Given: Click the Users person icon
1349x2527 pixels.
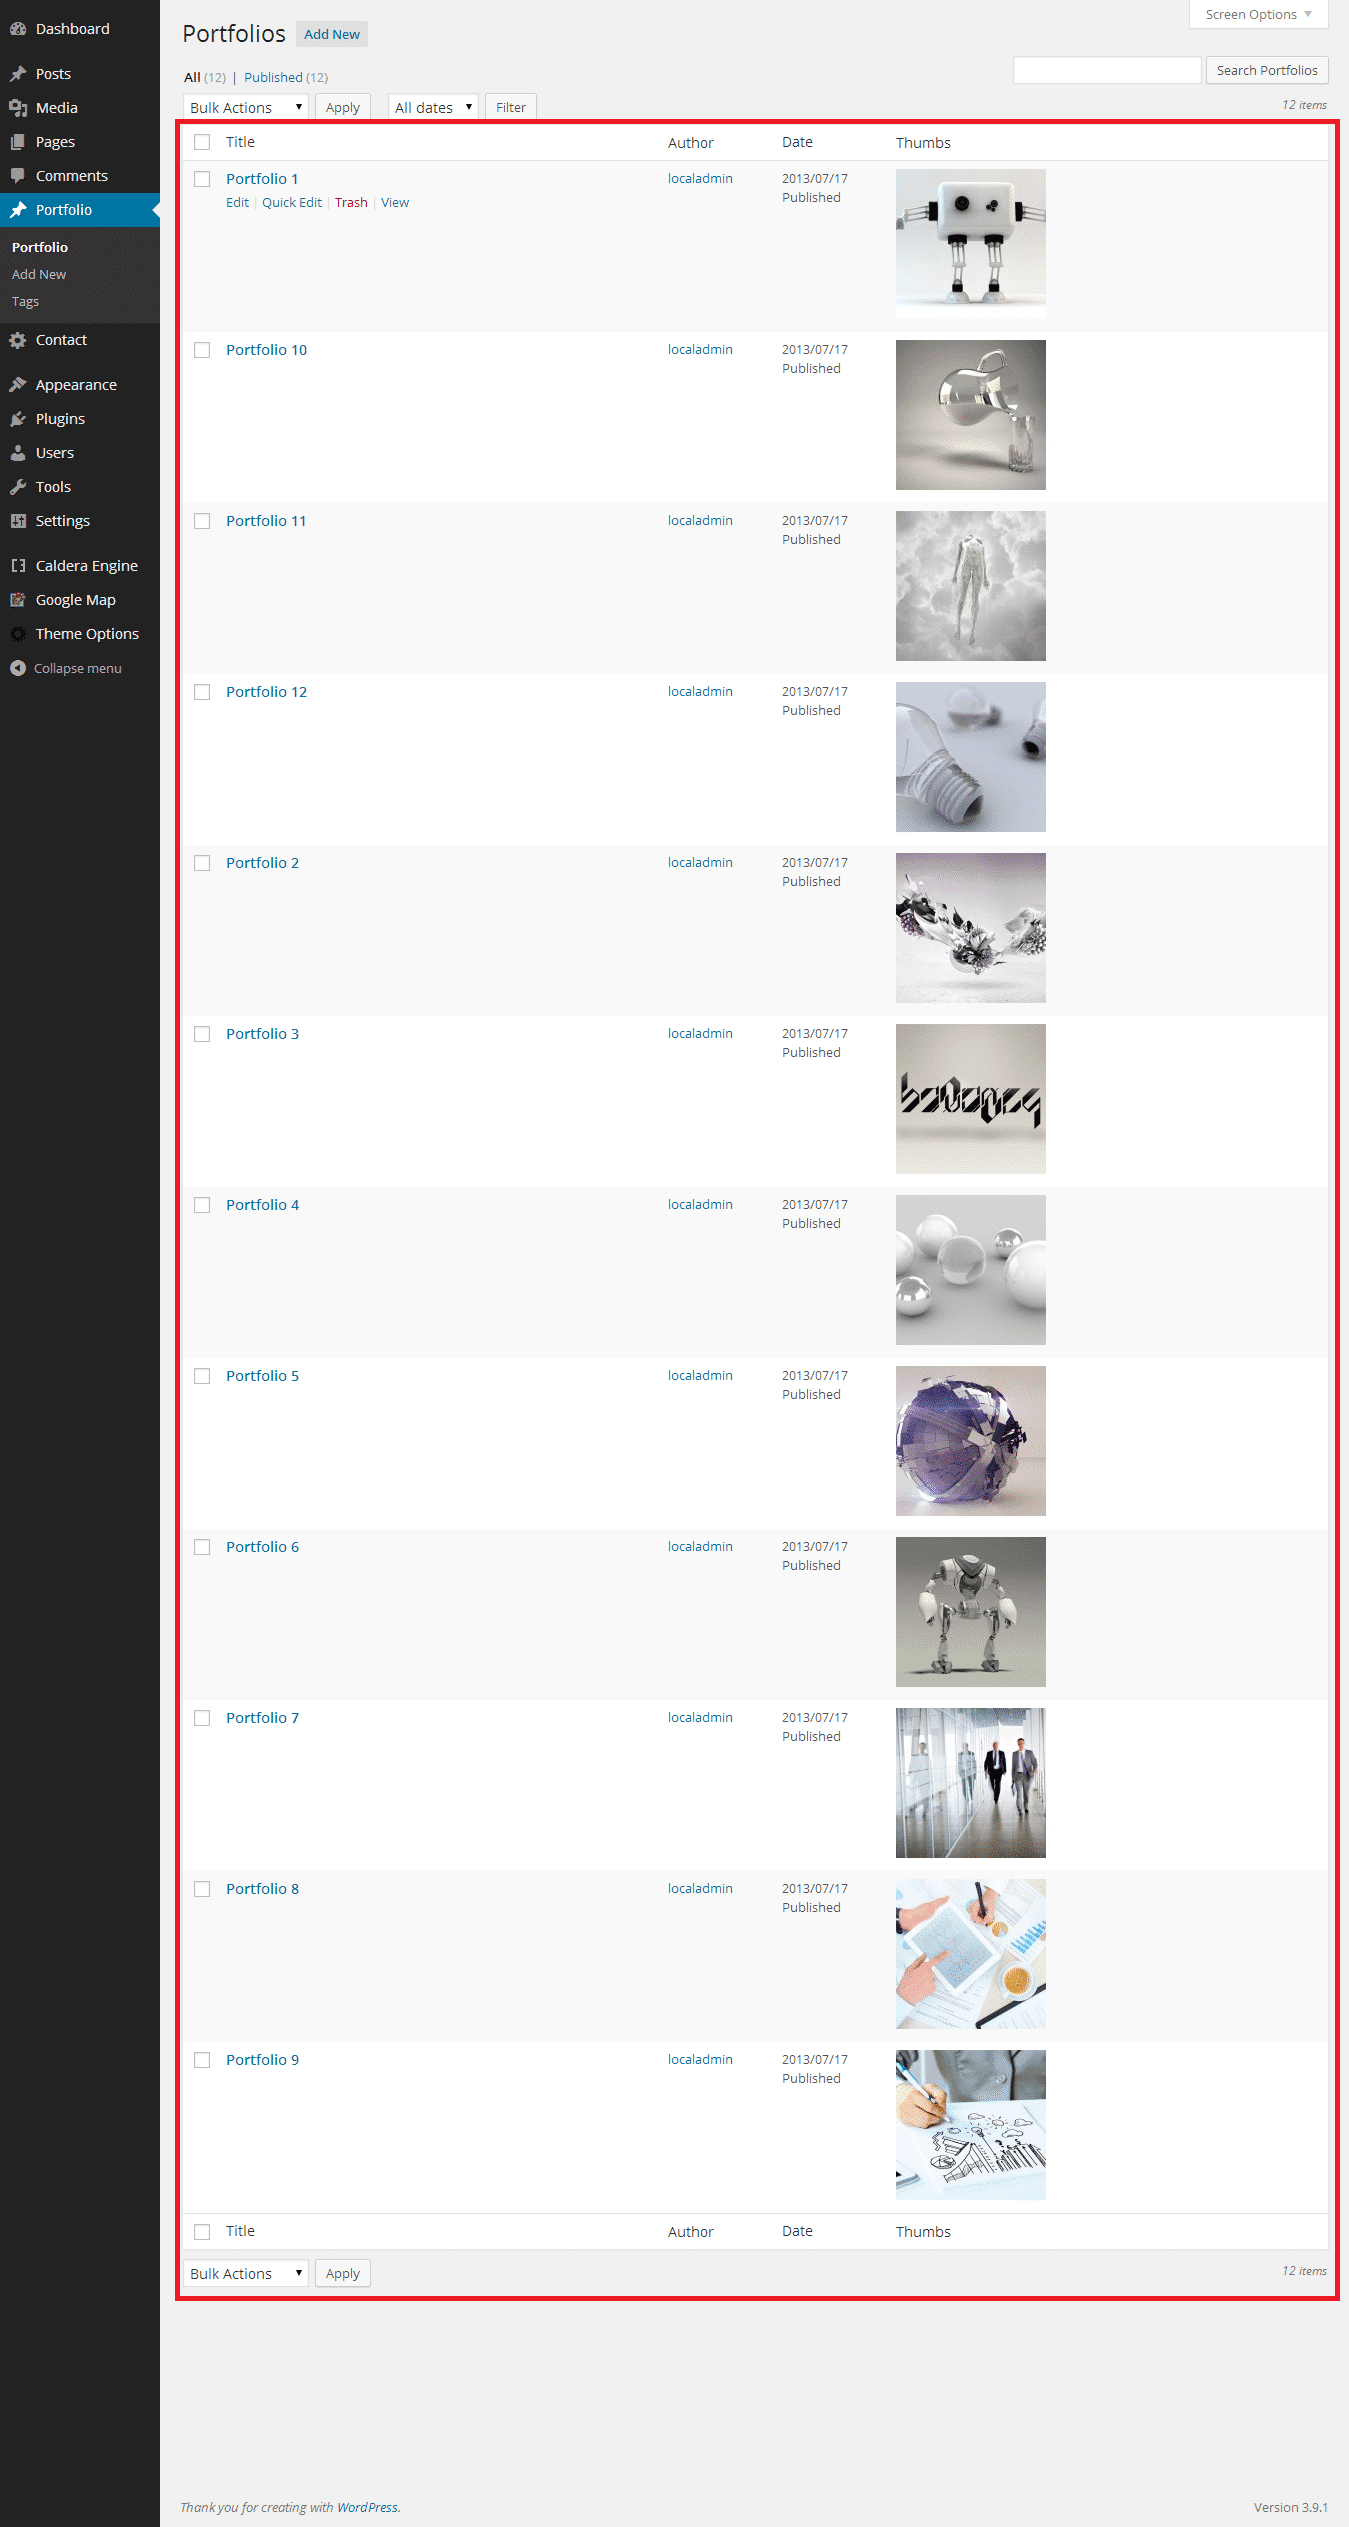Looking at the screenshot, I should [18, 453].
